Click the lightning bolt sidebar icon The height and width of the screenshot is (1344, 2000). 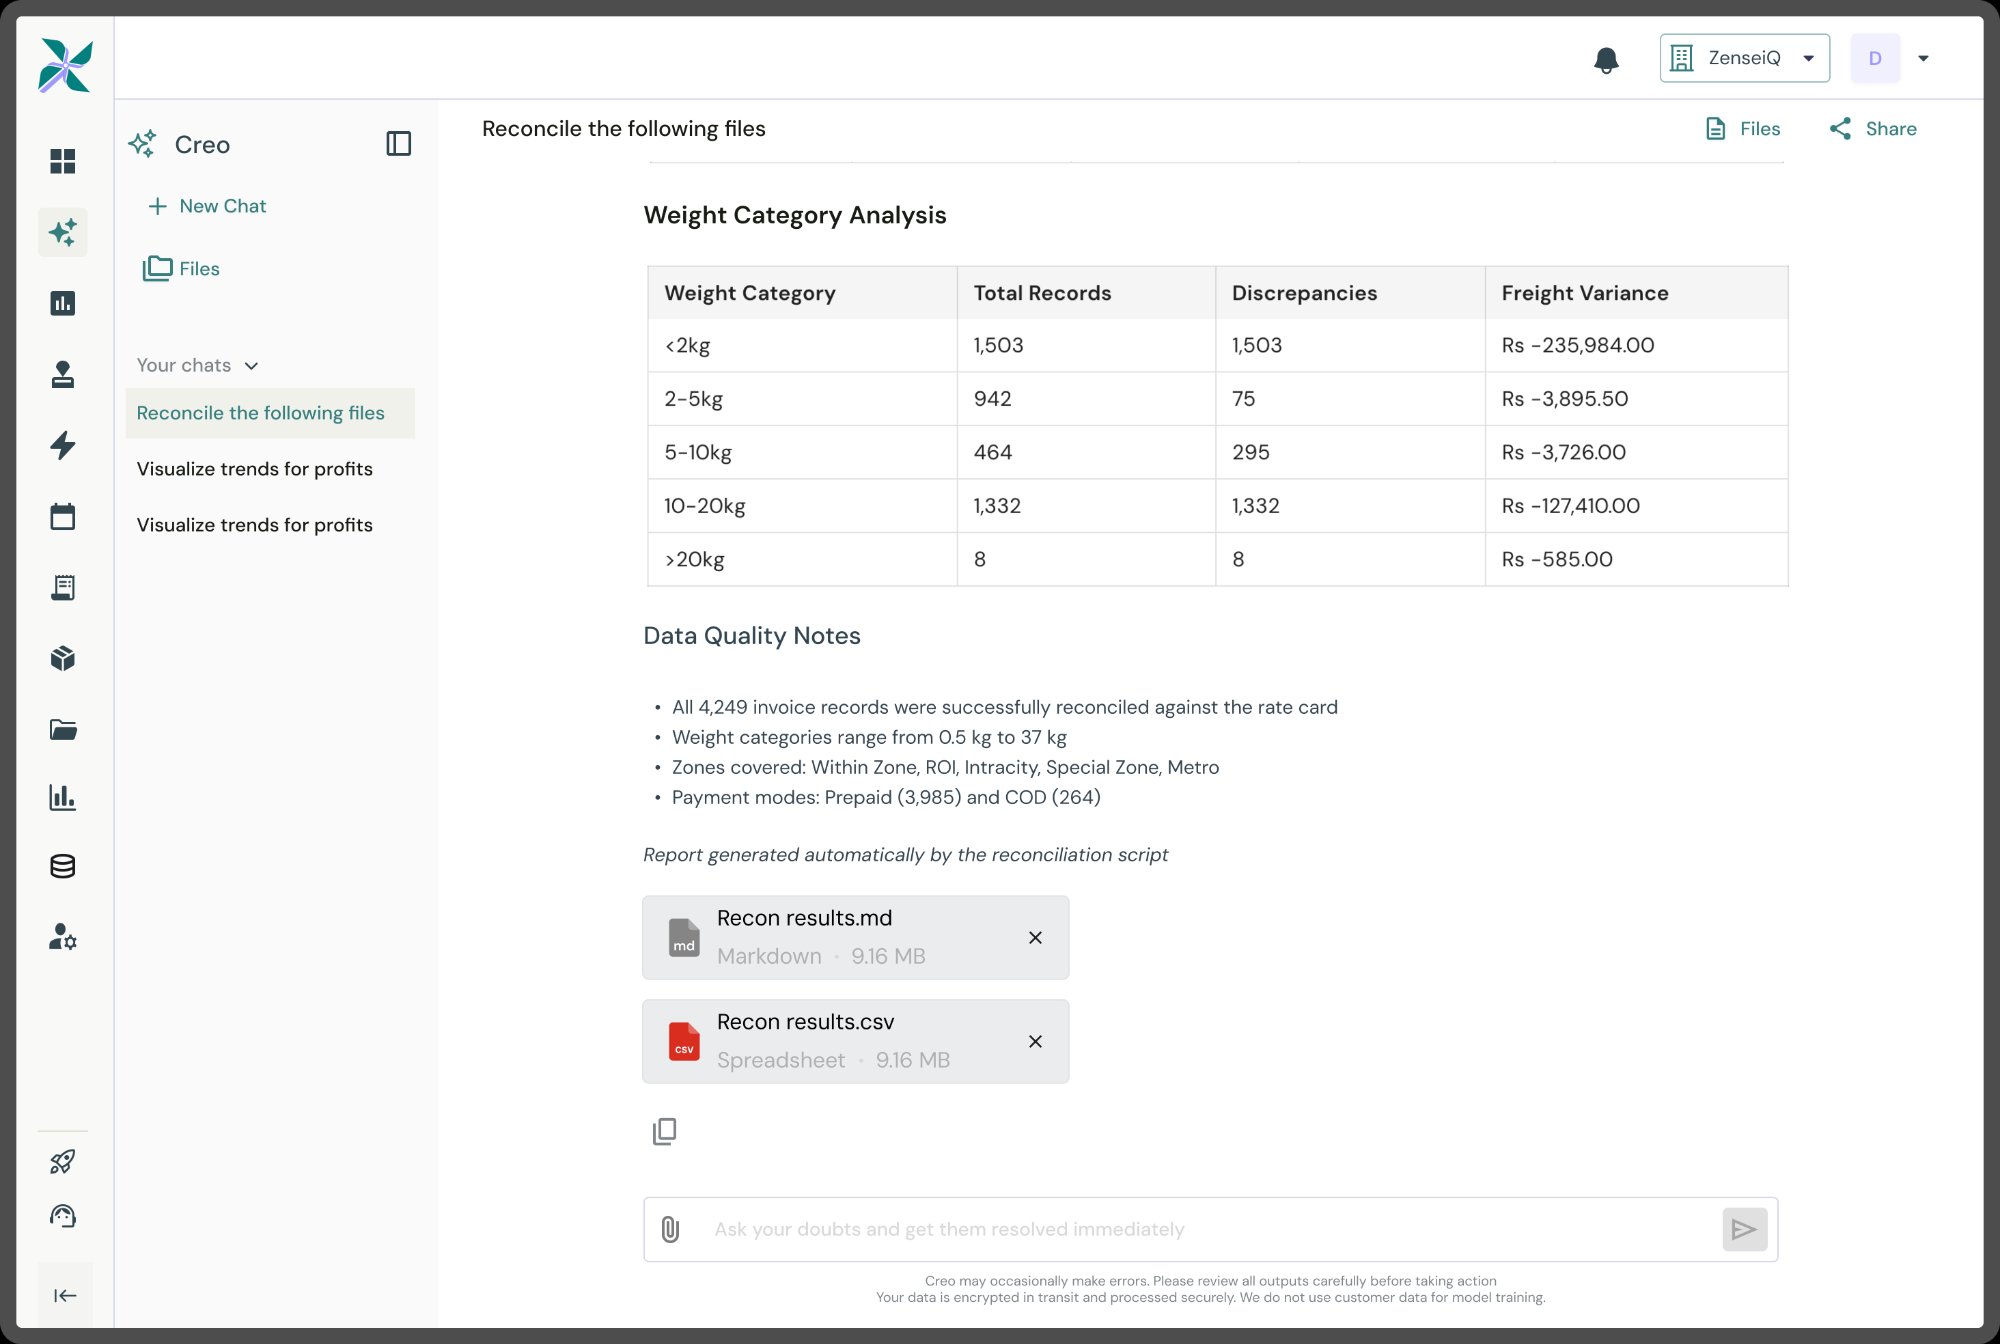63,445
